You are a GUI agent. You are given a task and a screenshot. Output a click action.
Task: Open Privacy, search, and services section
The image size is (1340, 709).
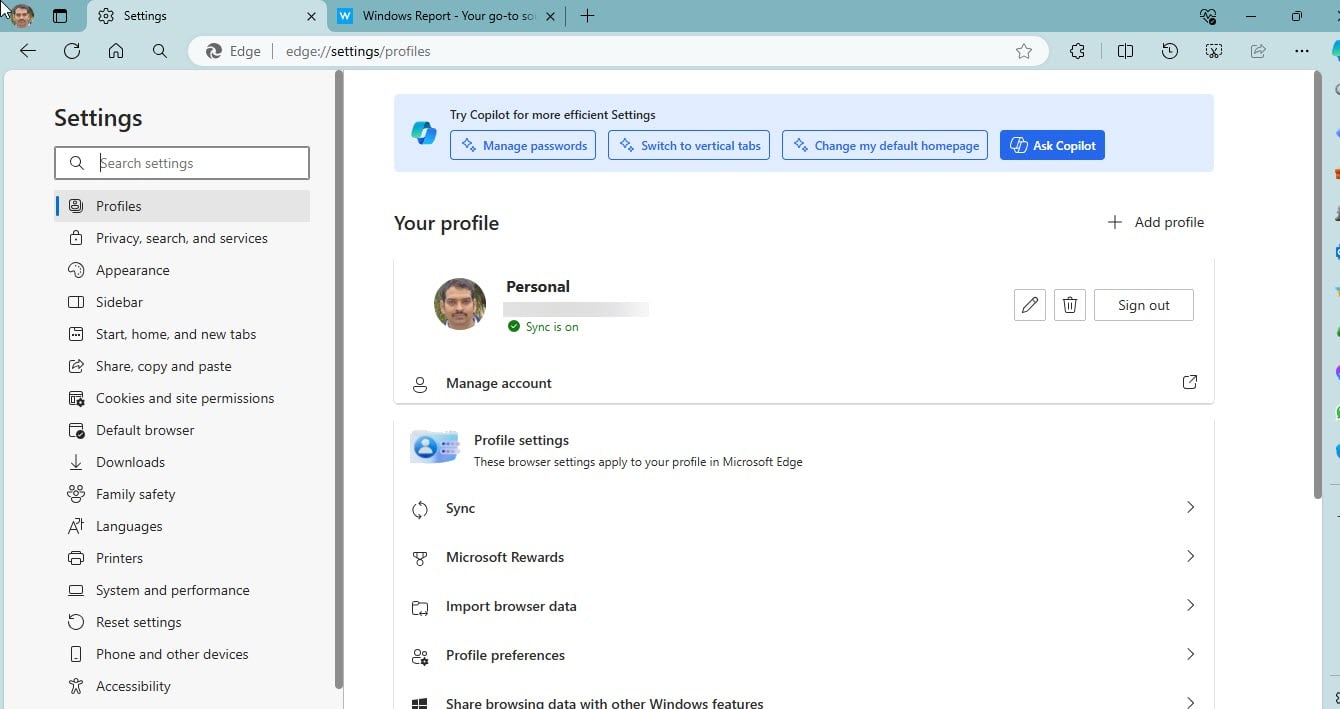coord(181,238)
